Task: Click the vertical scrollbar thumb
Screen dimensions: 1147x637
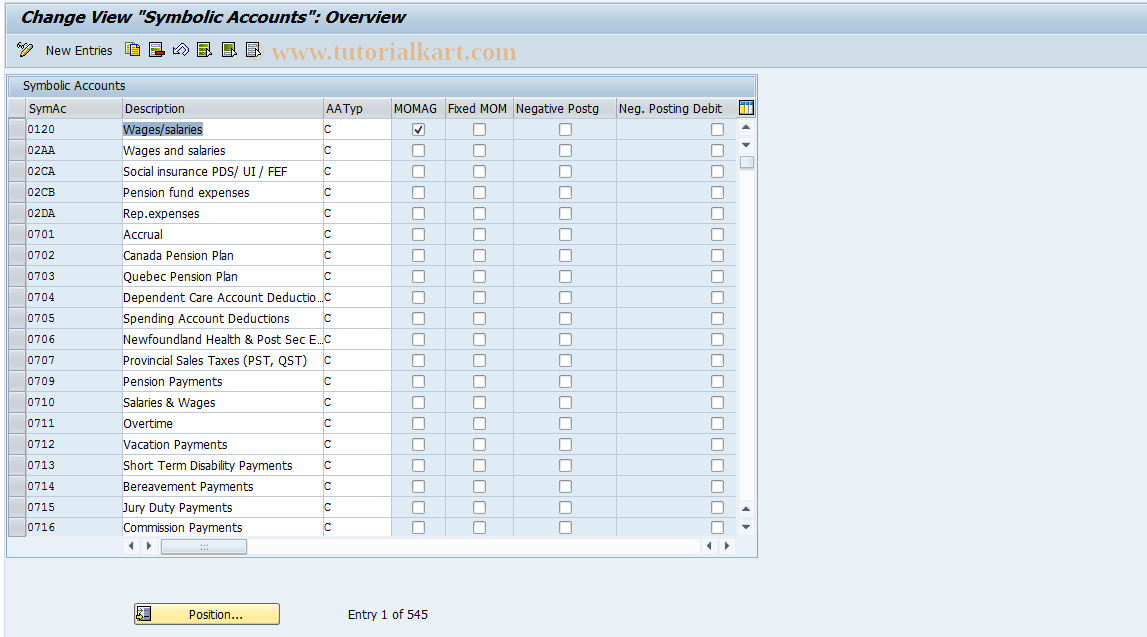Action: point(746,162)
